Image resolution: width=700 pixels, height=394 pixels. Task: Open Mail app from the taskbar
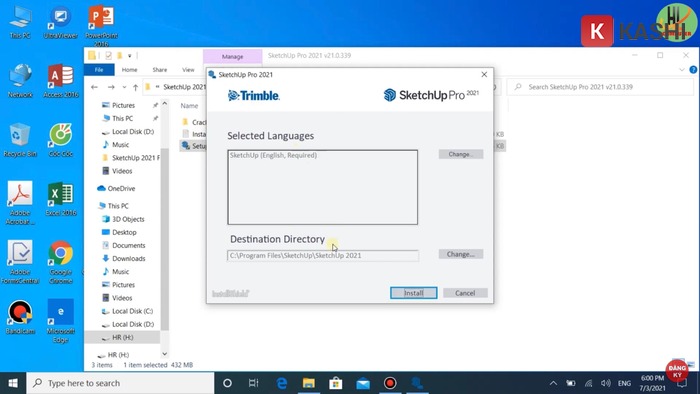coord(363,383)
